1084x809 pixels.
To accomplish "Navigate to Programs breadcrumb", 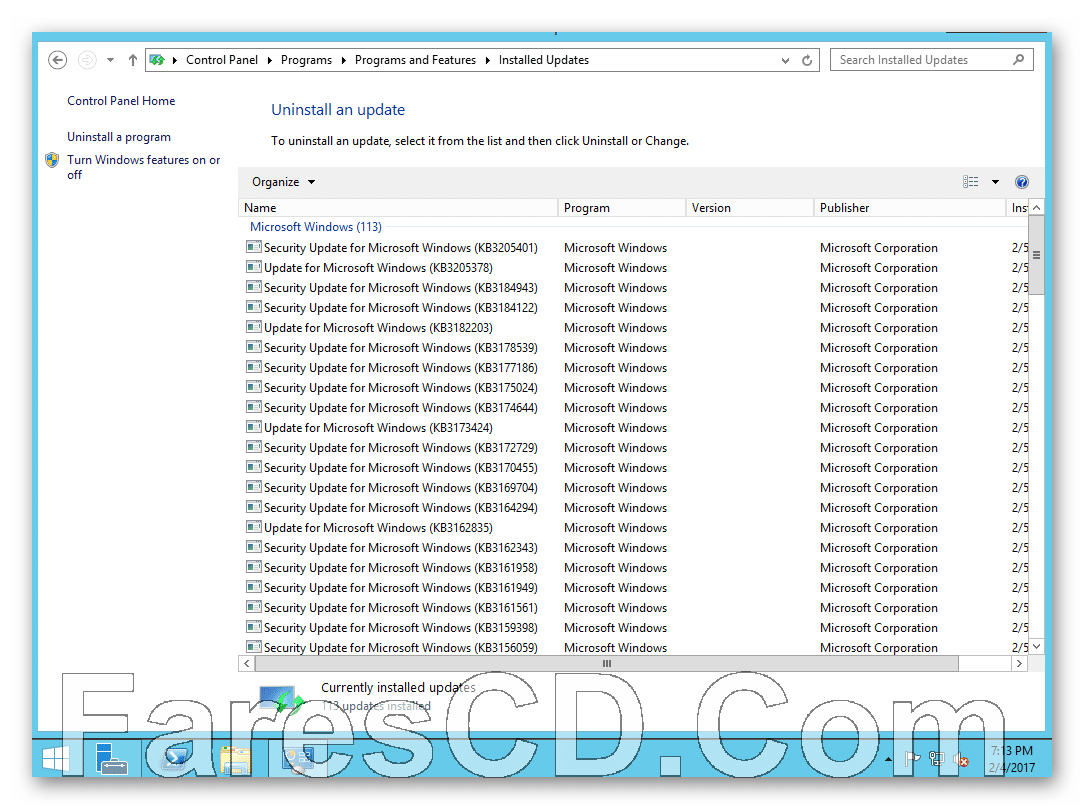I will pyautogui.click(x=306, y=60).
